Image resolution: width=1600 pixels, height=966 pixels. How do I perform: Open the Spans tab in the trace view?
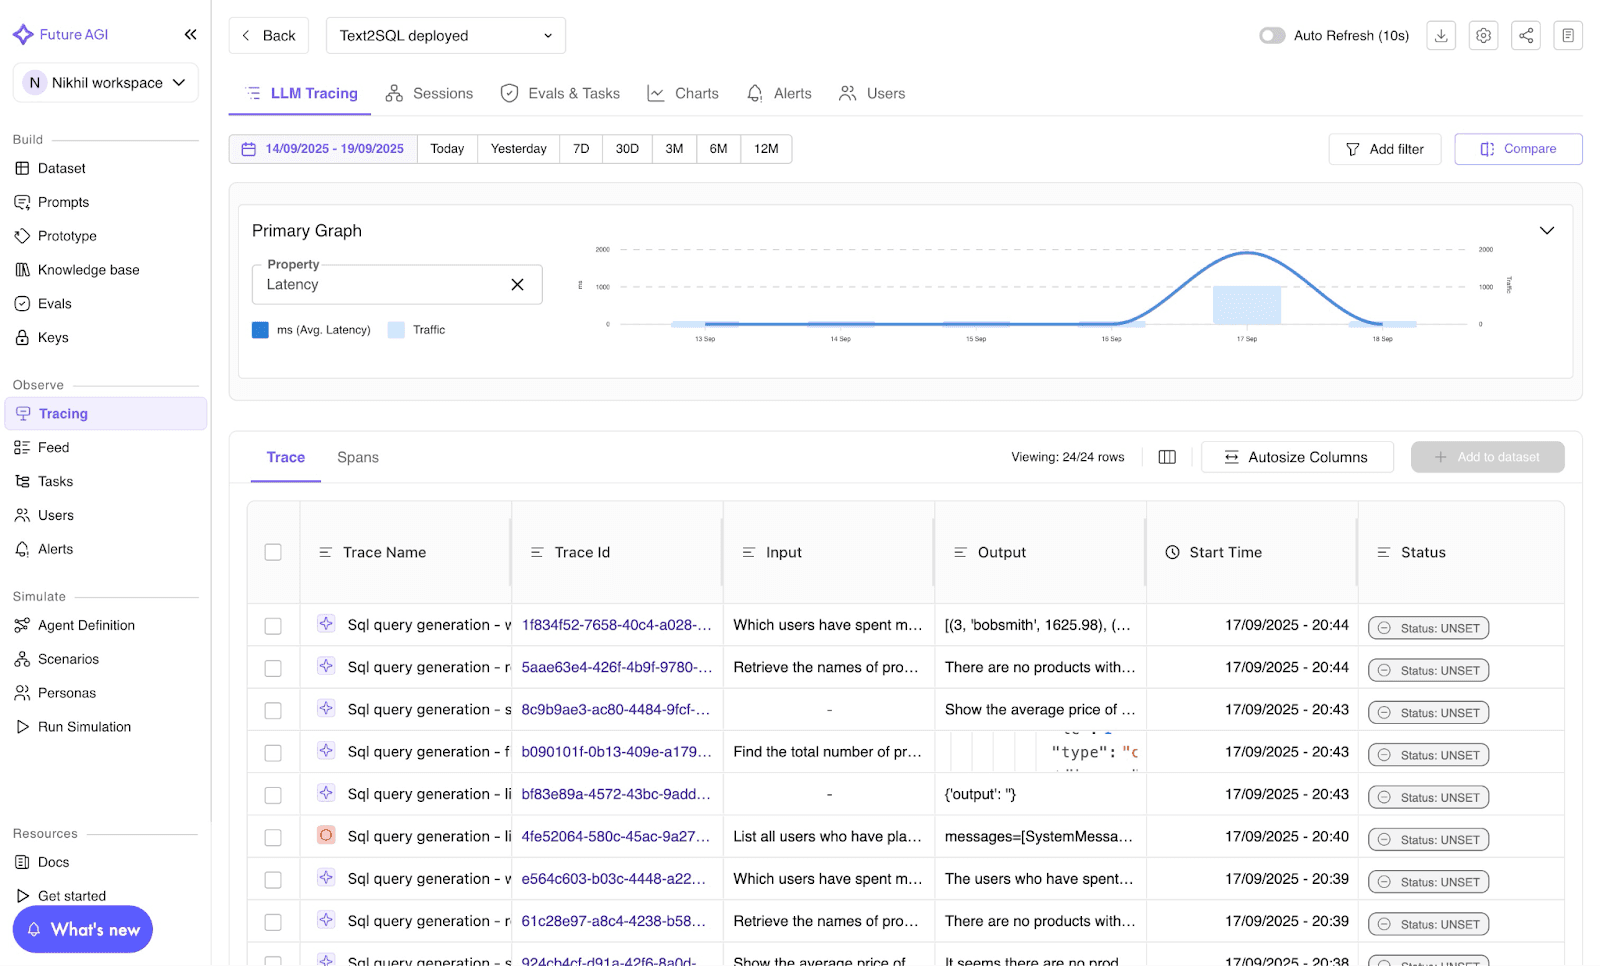(x=357, y=457)
